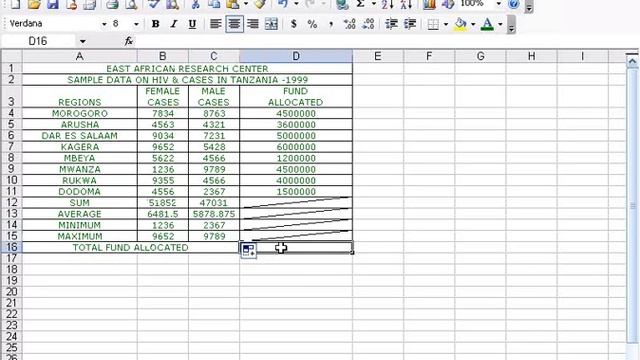
Task: Save the workbook with the floppy disk icon
Action: (53, 4)
